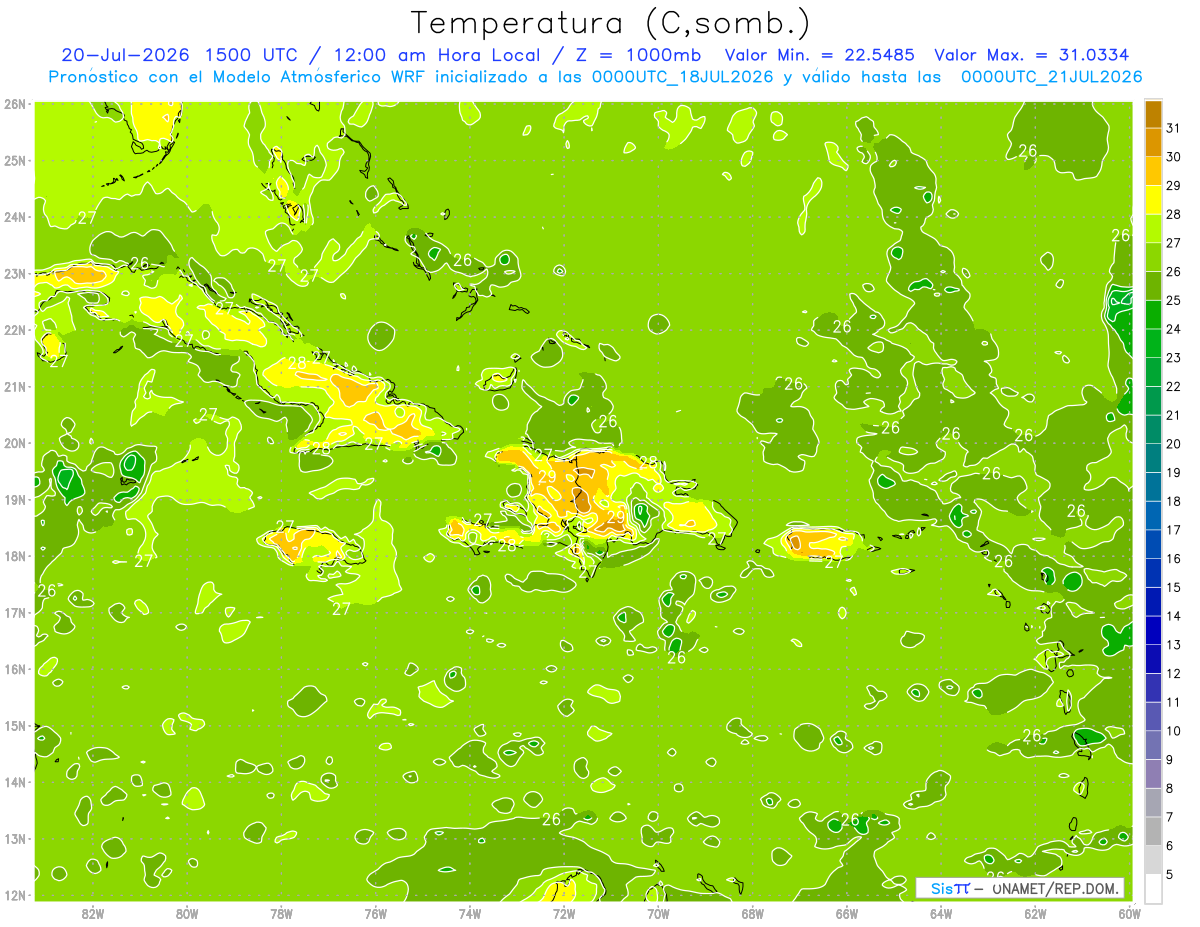Click the color bar label "10"

pos(1173,731)
